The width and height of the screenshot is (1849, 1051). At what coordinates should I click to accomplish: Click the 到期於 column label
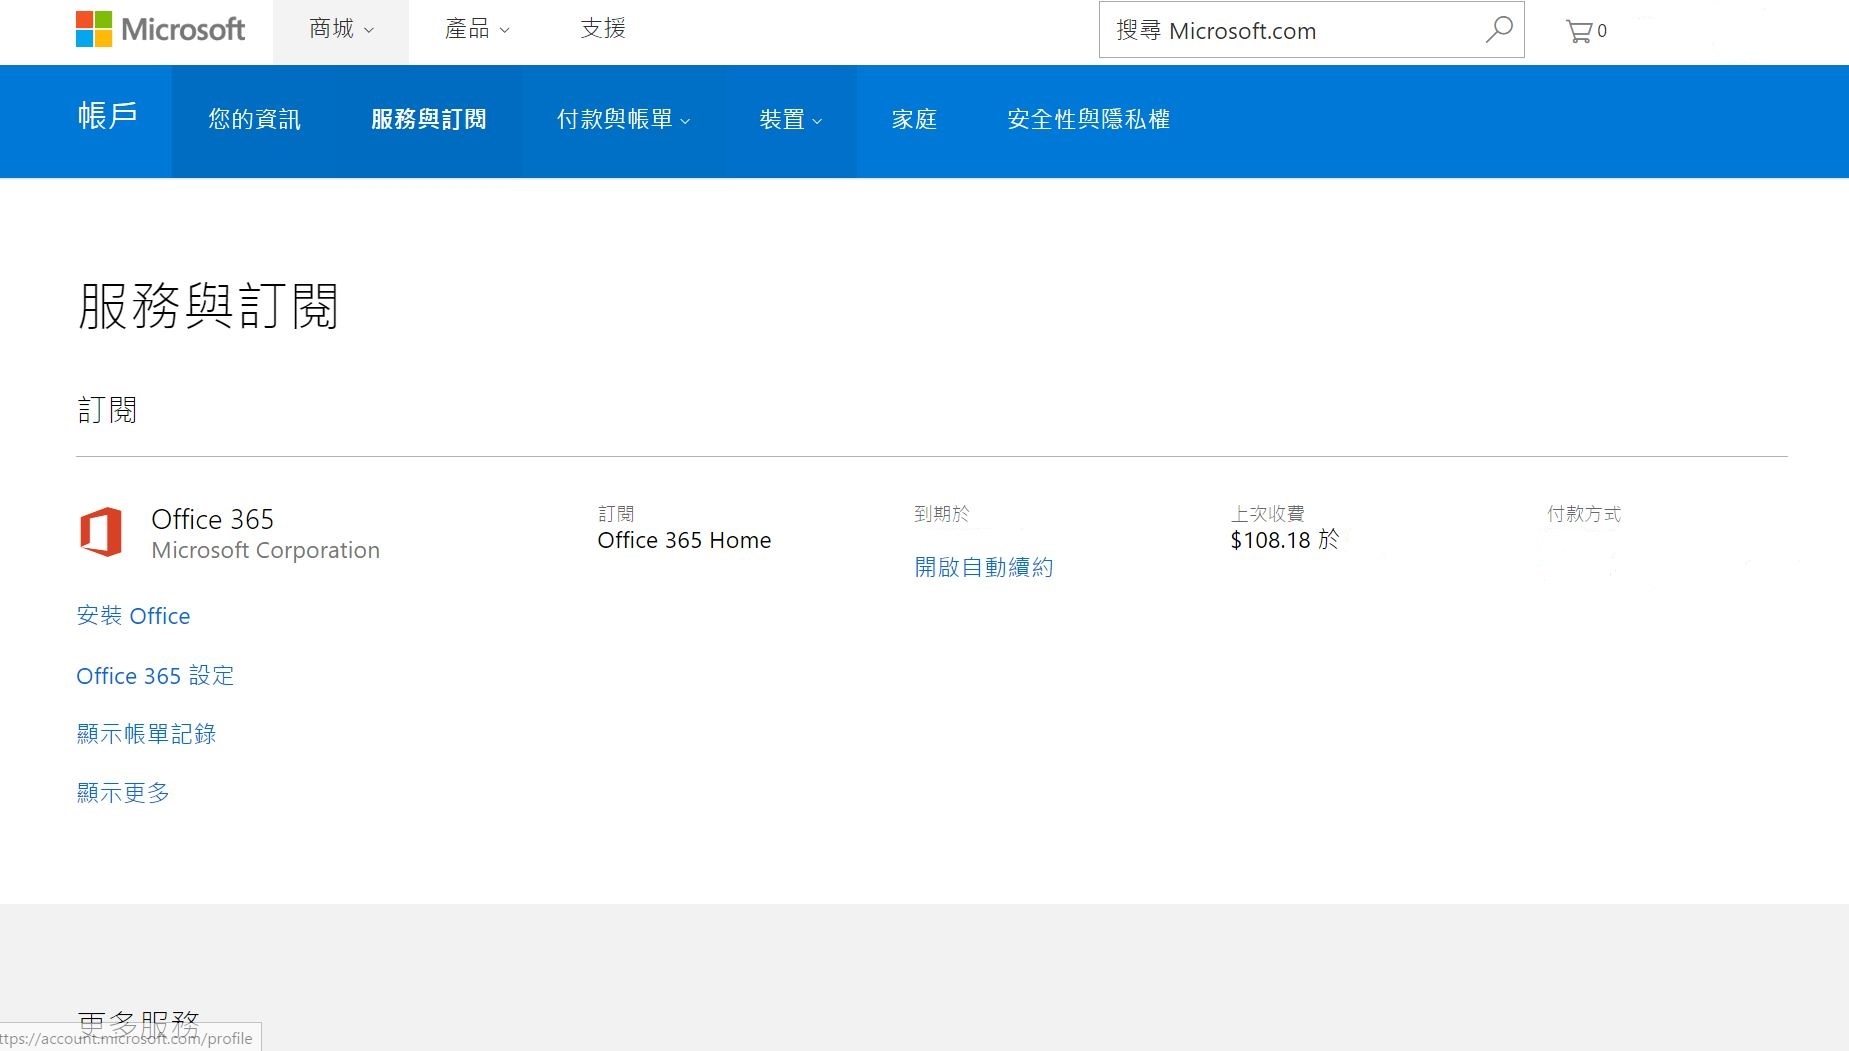click(x=942, y=514)
